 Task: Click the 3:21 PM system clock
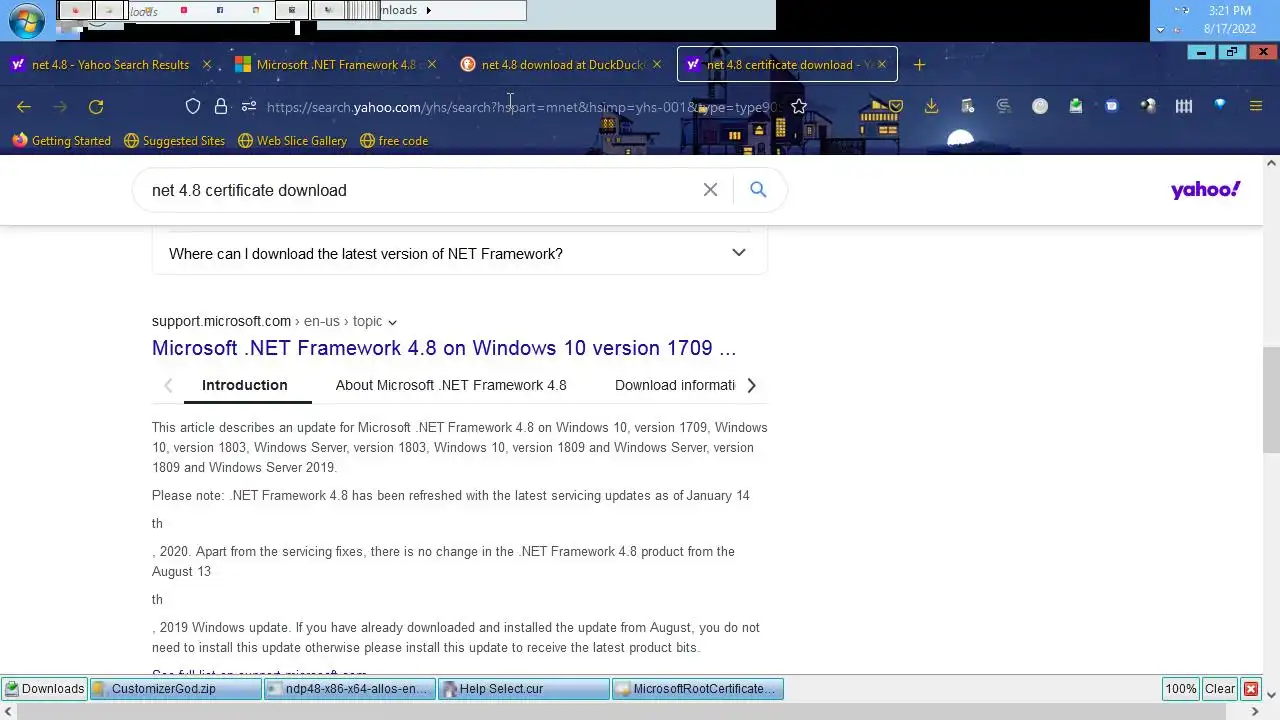[1229, 11]
